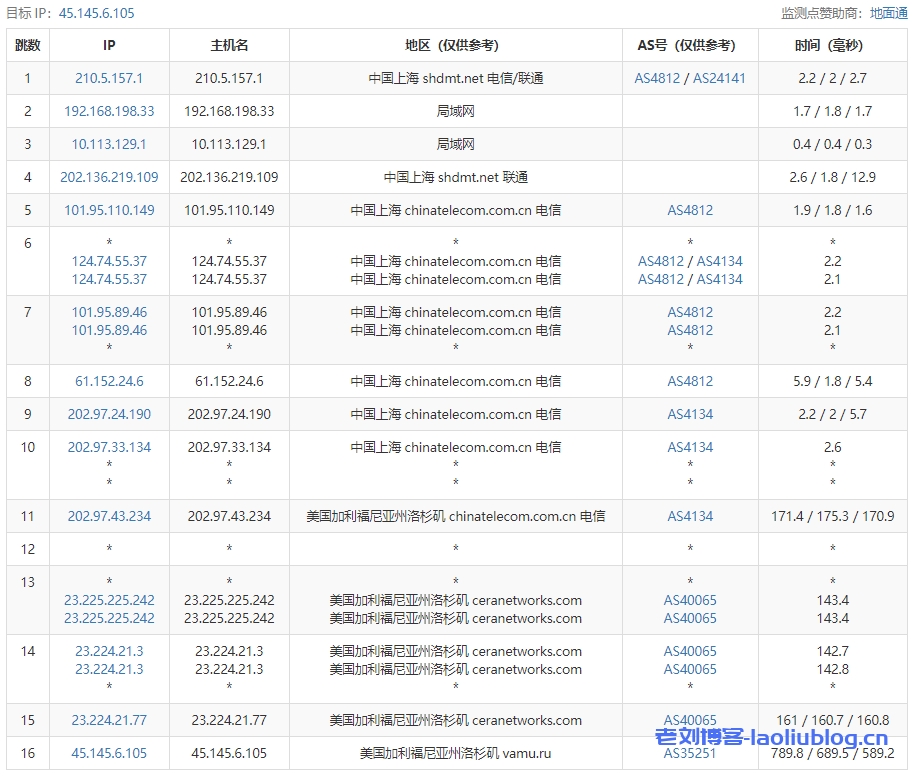This screenshot has height=775, width=914.
Task: Click the blue IP link 210.5.157.1
Action: [109, 78]
